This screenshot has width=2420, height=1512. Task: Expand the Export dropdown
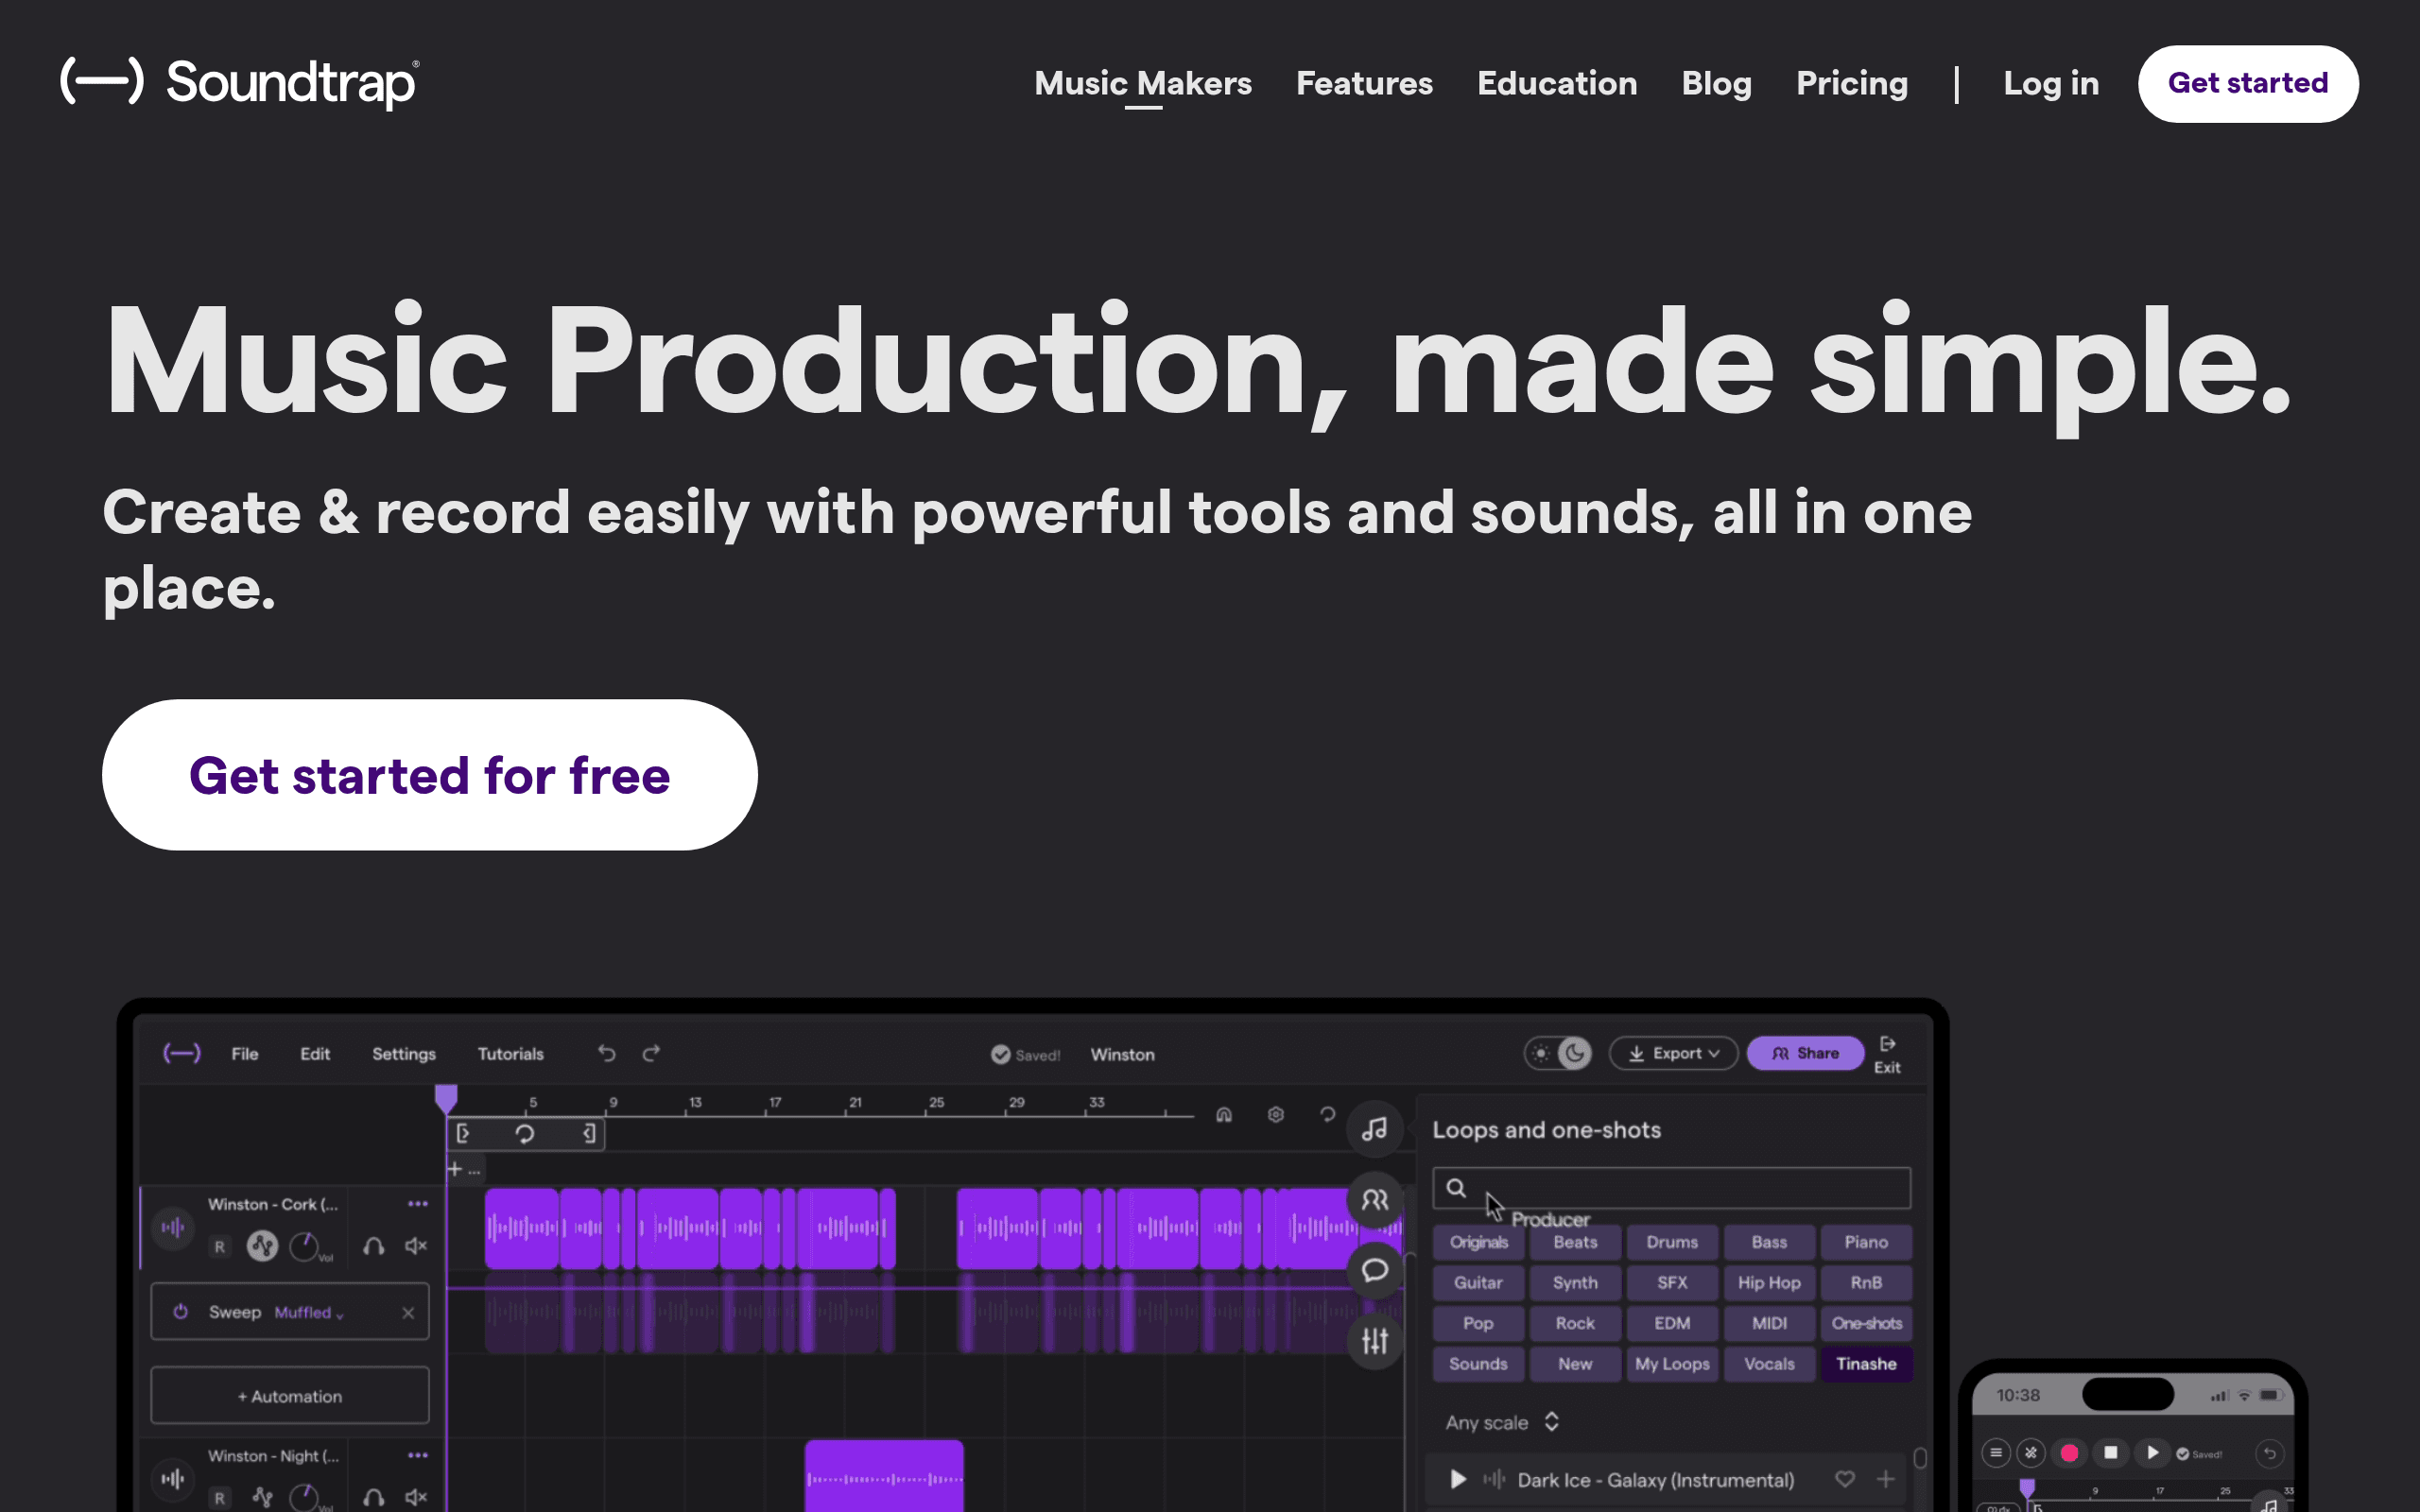pos(1674,1053)
